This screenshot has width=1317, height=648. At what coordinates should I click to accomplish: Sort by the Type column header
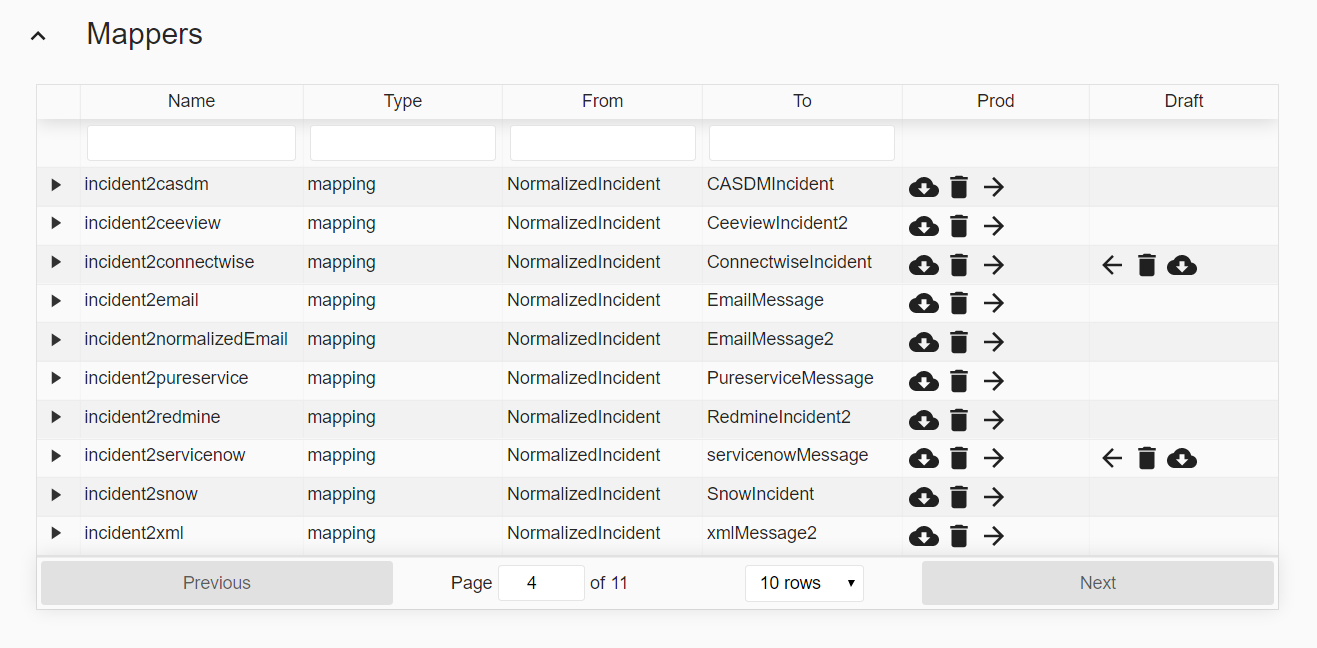coord(402,101)
